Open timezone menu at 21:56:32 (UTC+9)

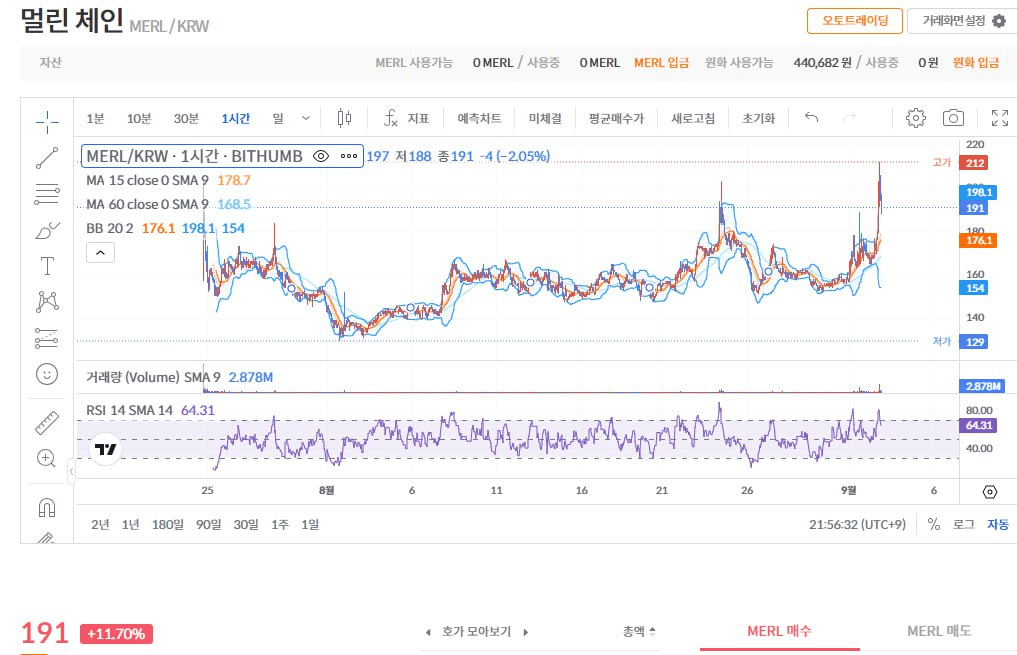[x=857, y=524]
